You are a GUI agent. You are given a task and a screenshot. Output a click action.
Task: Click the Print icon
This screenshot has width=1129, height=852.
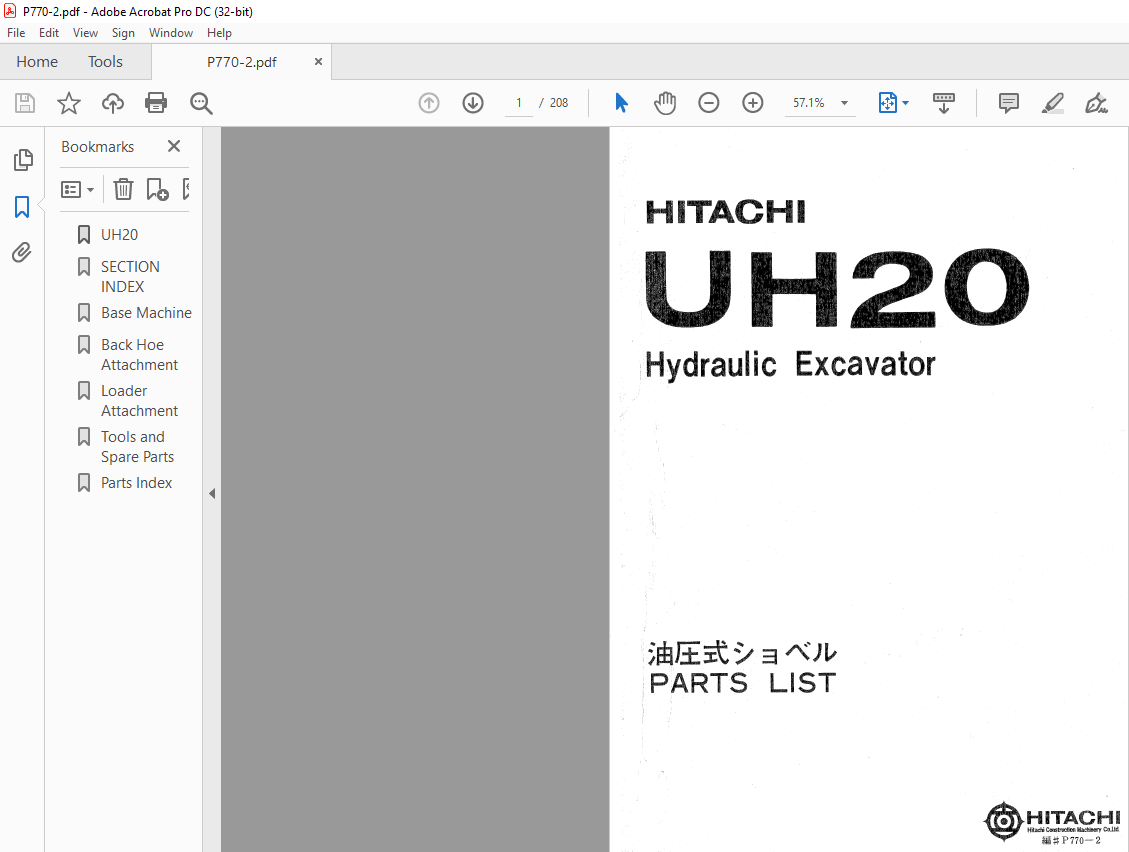pyautogui.click(x=156, y=103)
